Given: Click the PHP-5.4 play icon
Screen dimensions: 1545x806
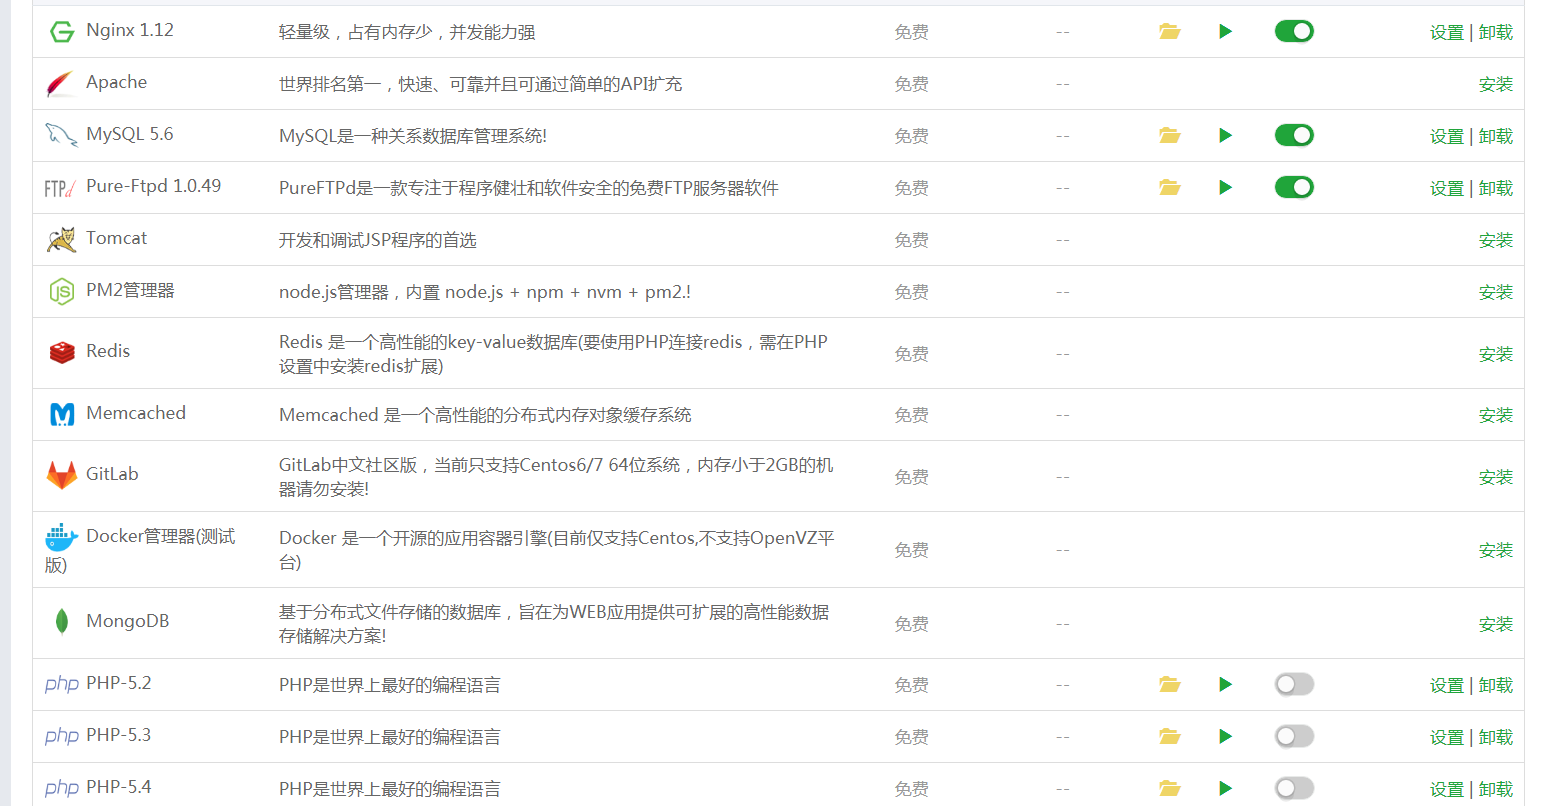Looking at the screenshot, I should (1226, 789).
